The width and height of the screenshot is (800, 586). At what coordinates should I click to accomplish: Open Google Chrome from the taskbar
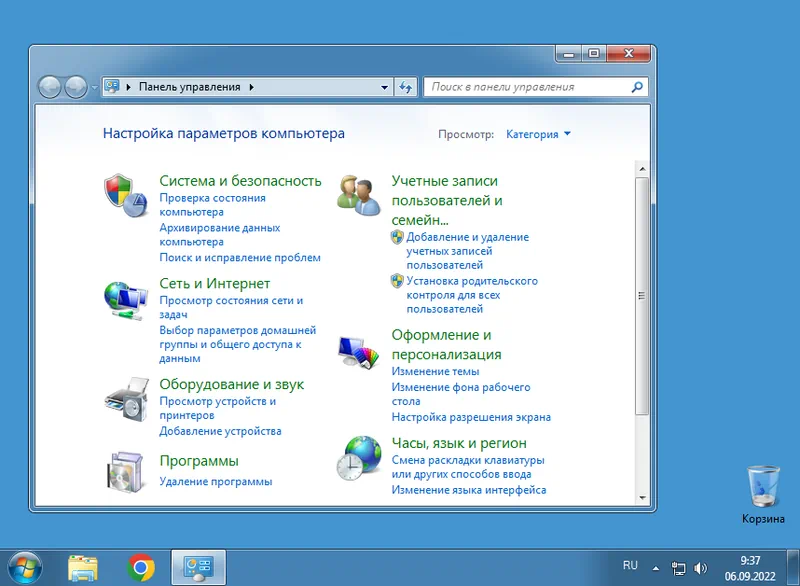click(141, 568)
